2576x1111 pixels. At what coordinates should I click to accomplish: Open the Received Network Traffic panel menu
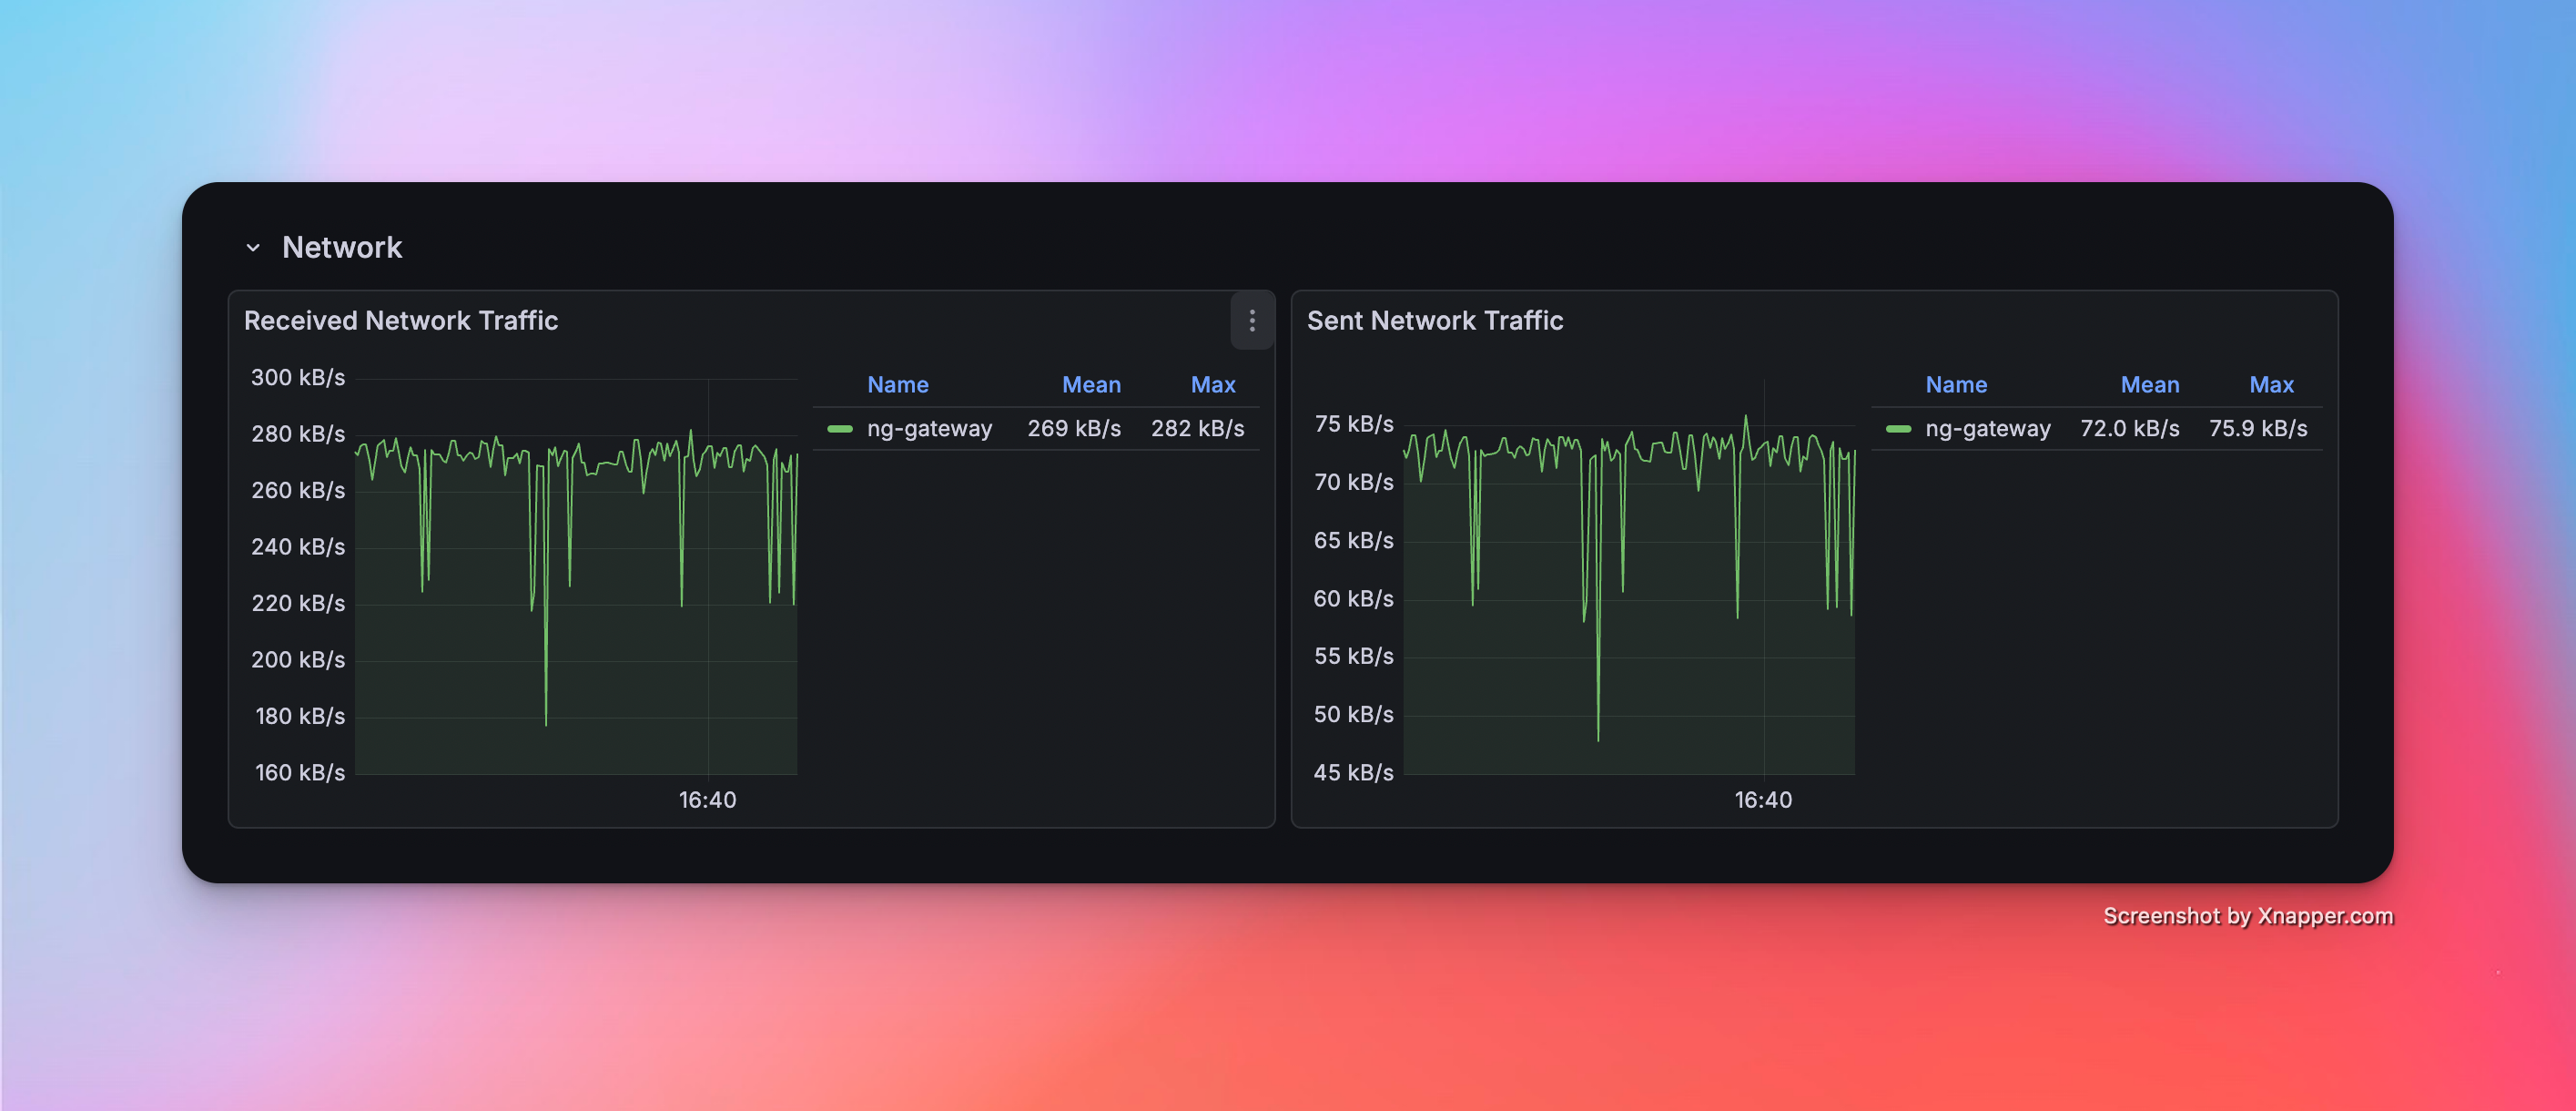pyautogui.click(x=1251, y=320)
